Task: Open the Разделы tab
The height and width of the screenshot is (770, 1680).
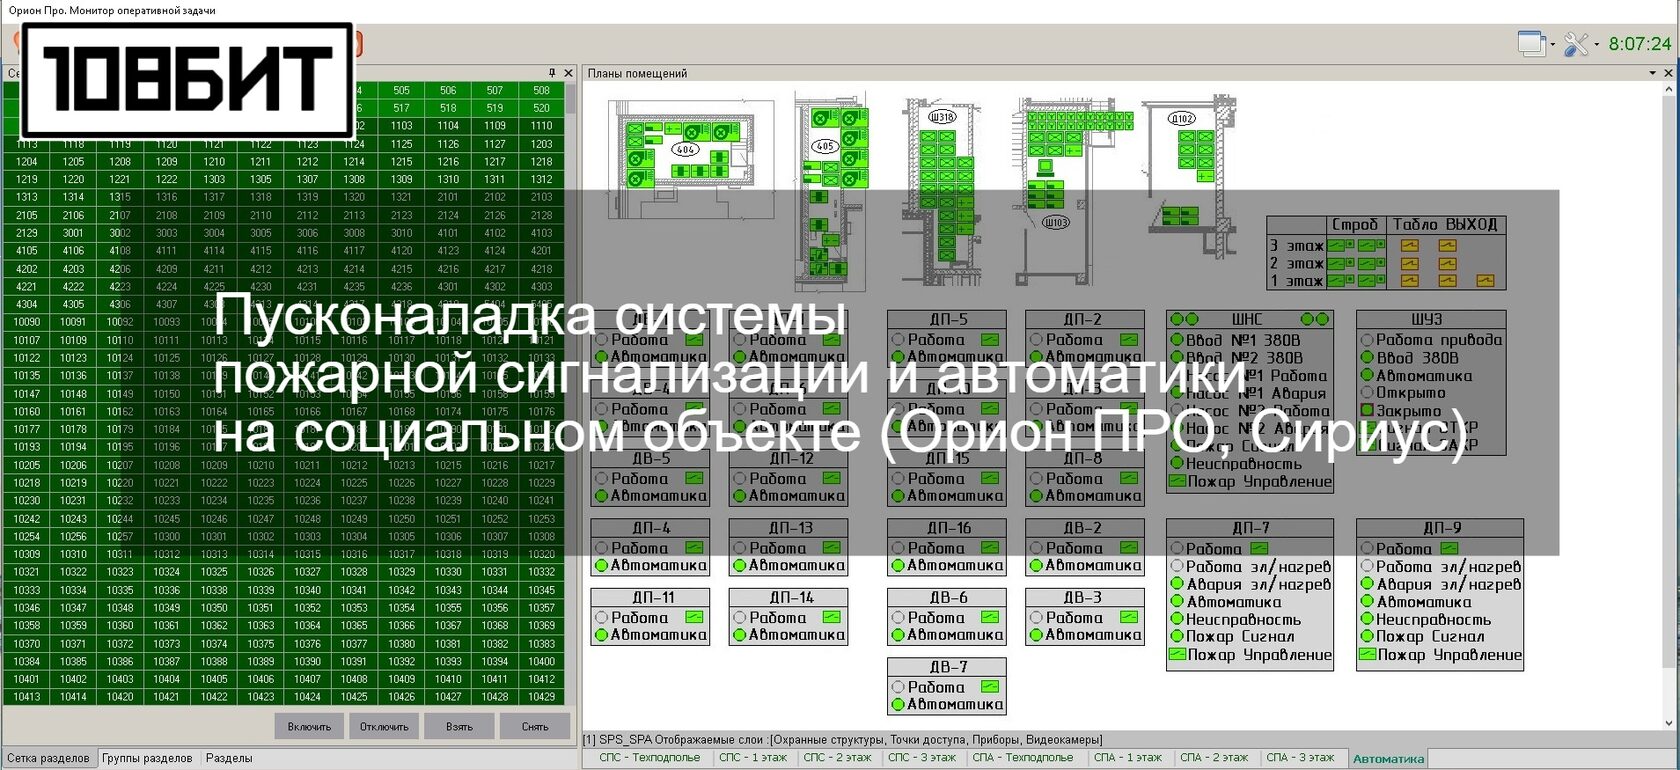Action: (229, 758)
